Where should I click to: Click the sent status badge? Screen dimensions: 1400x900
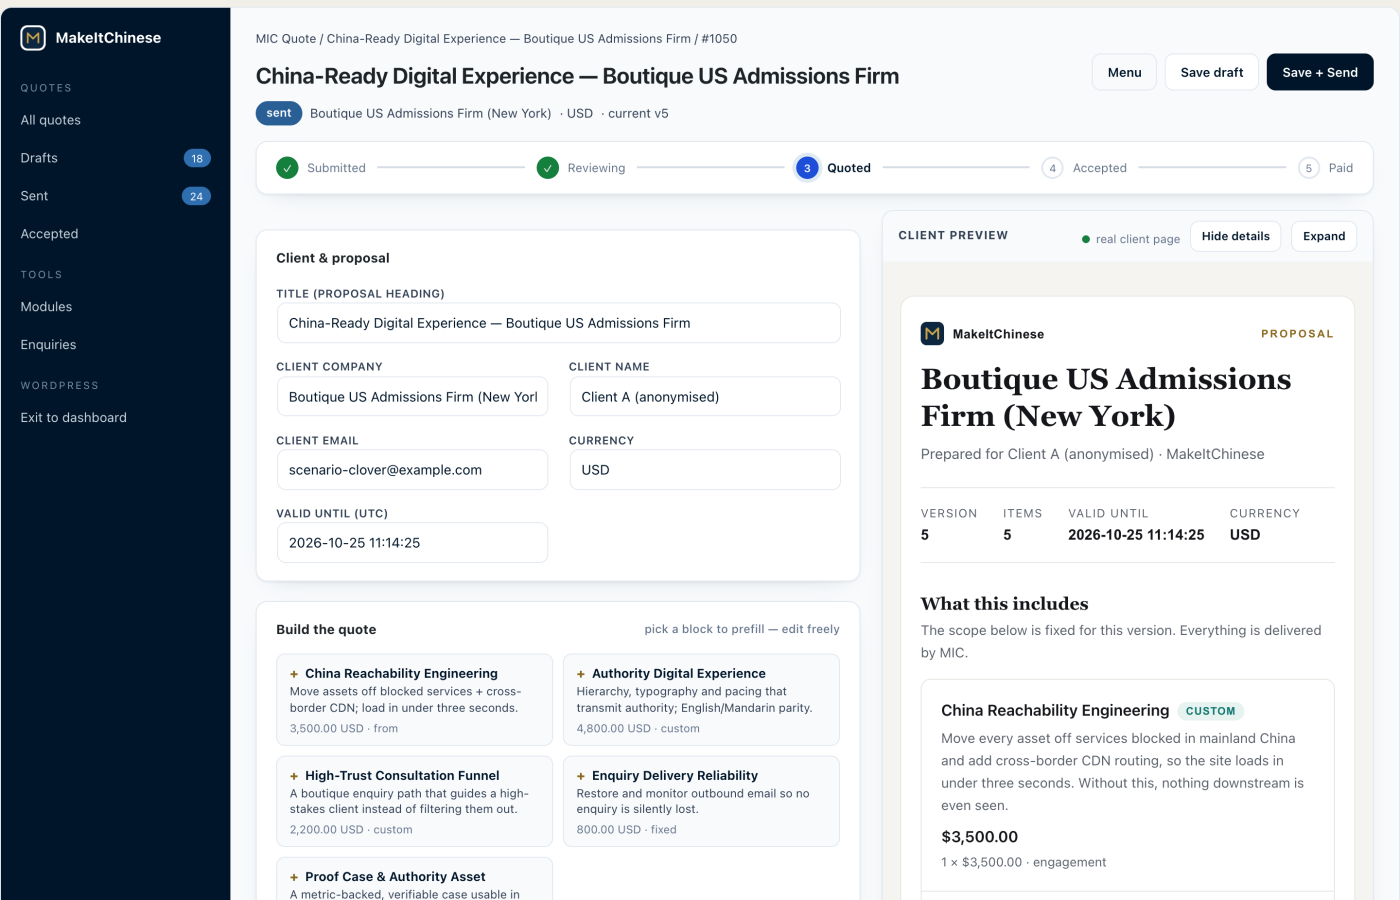(x=279, y=113)
